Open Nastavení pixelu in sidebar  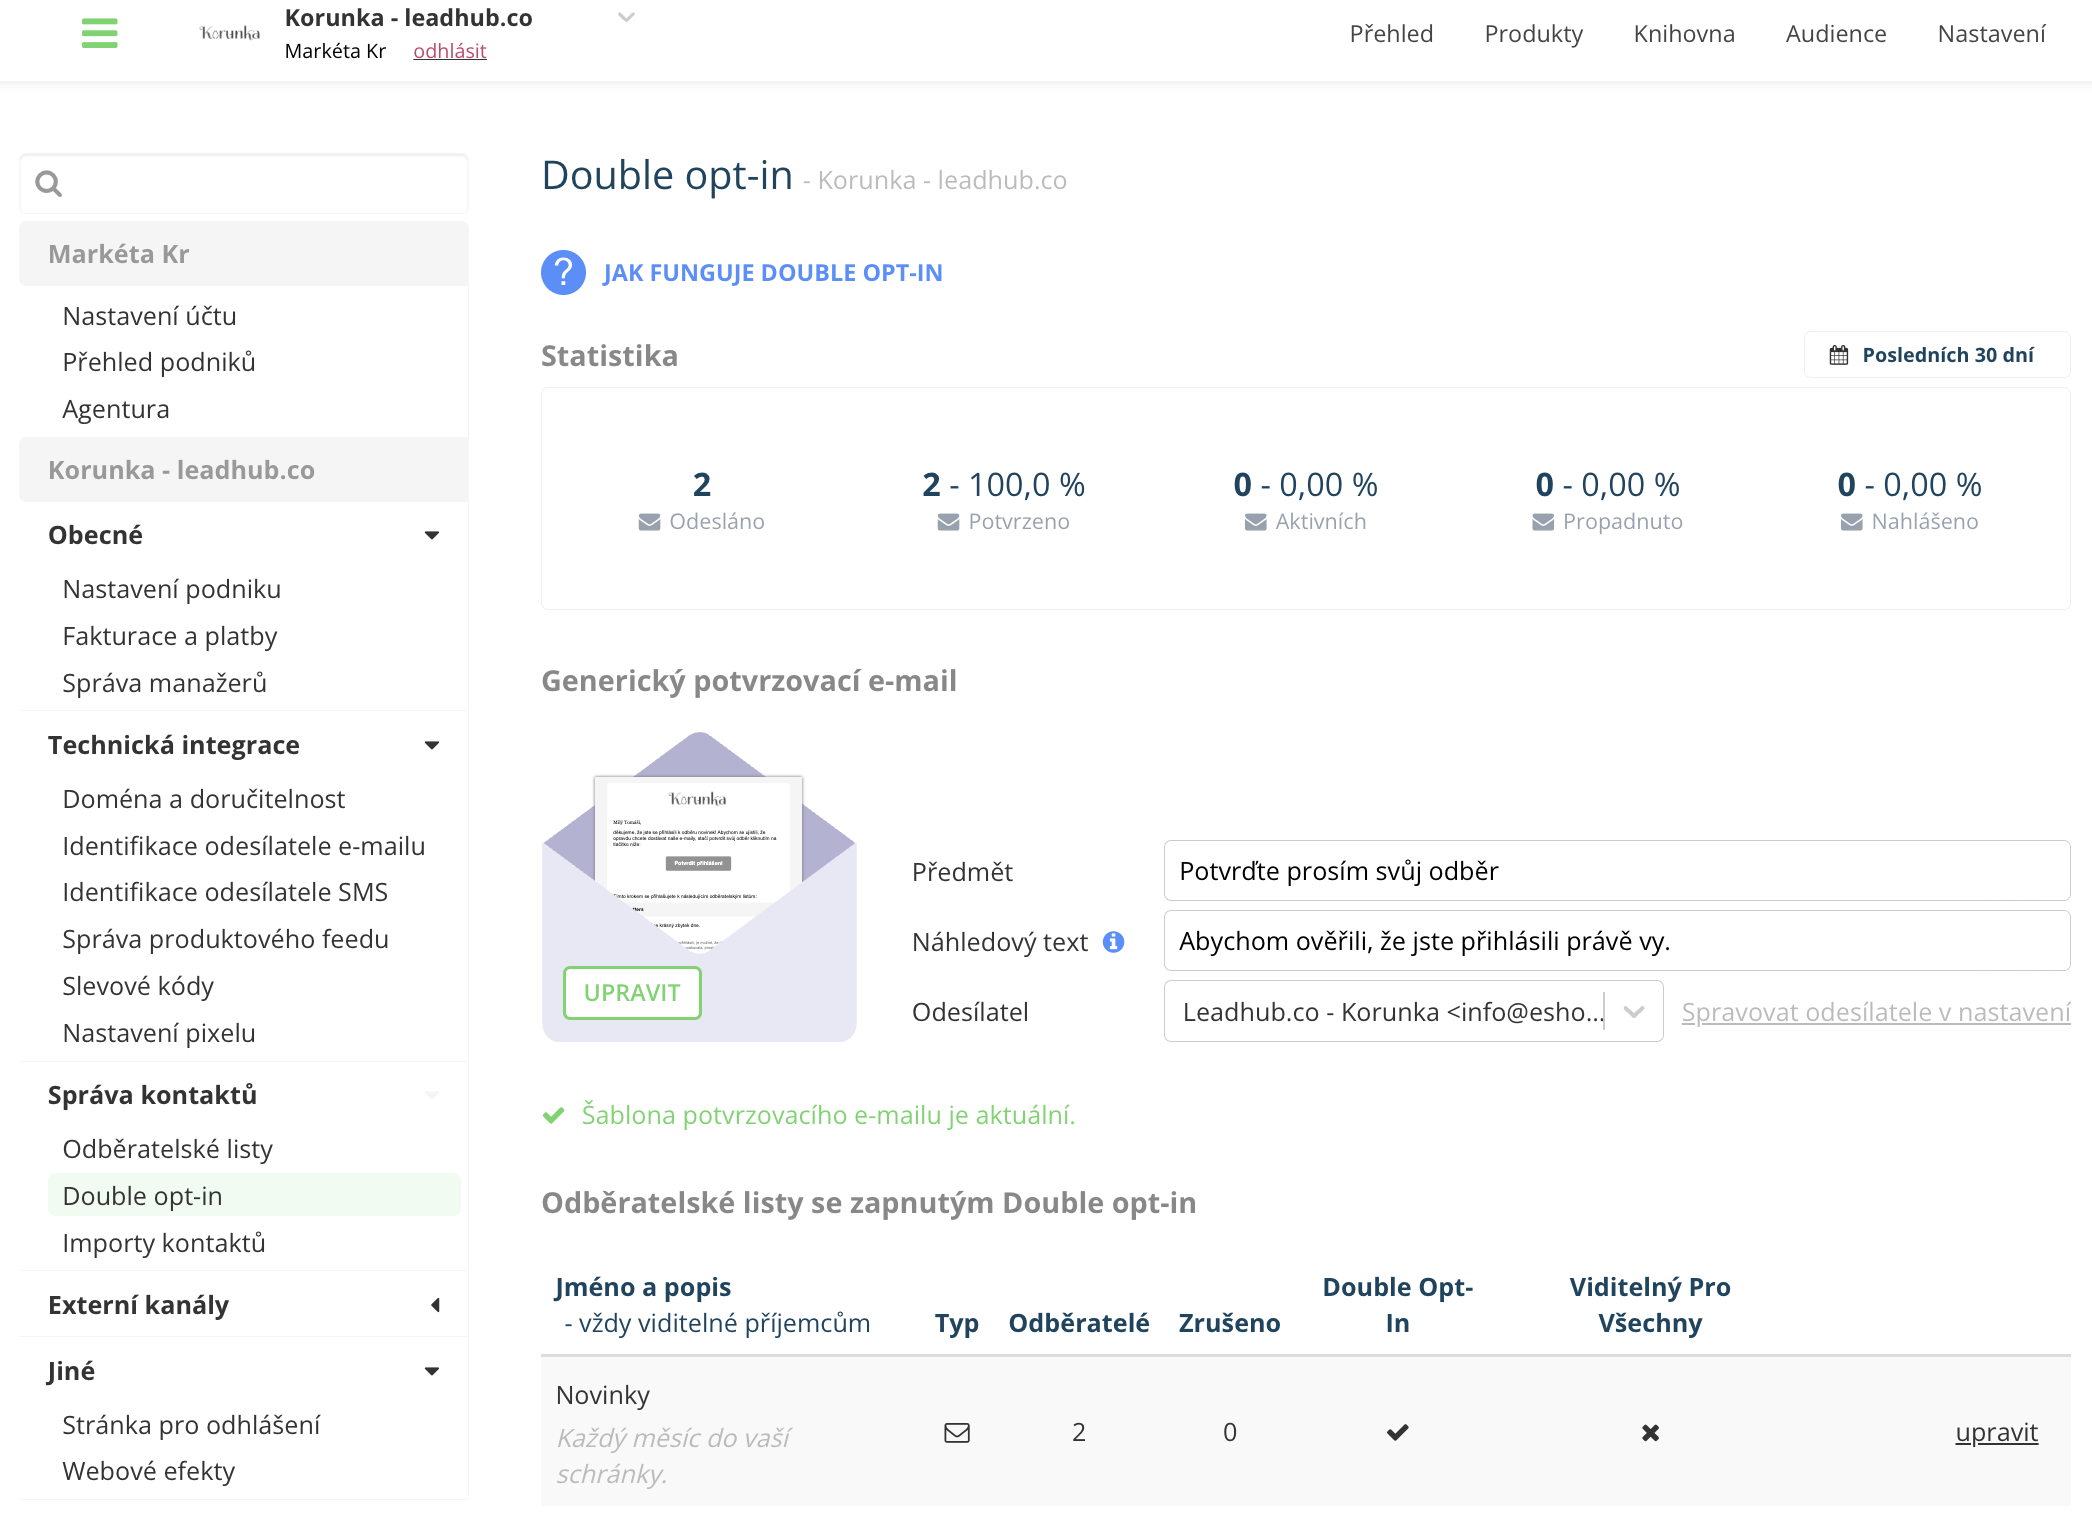159,1033
